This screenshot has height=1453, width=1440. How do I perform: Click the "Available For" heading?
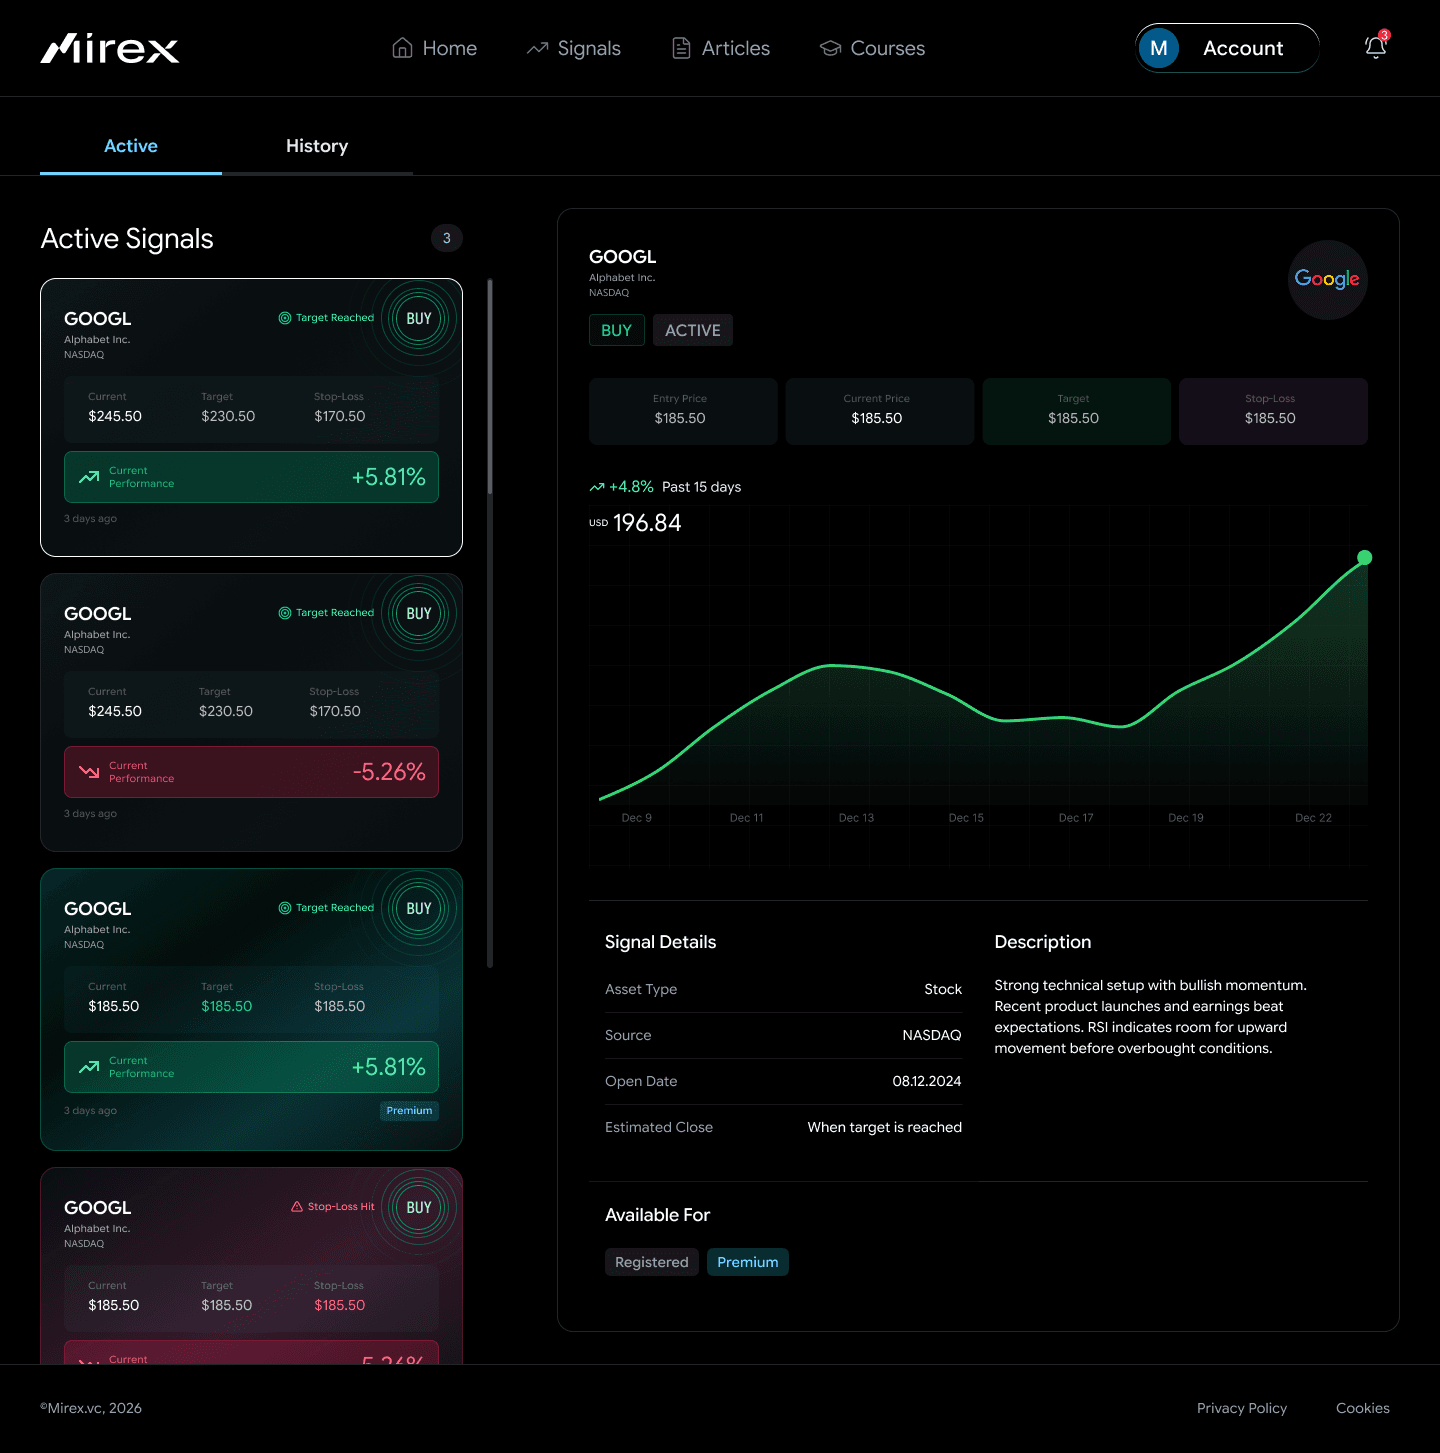[x=658, y=1215]
